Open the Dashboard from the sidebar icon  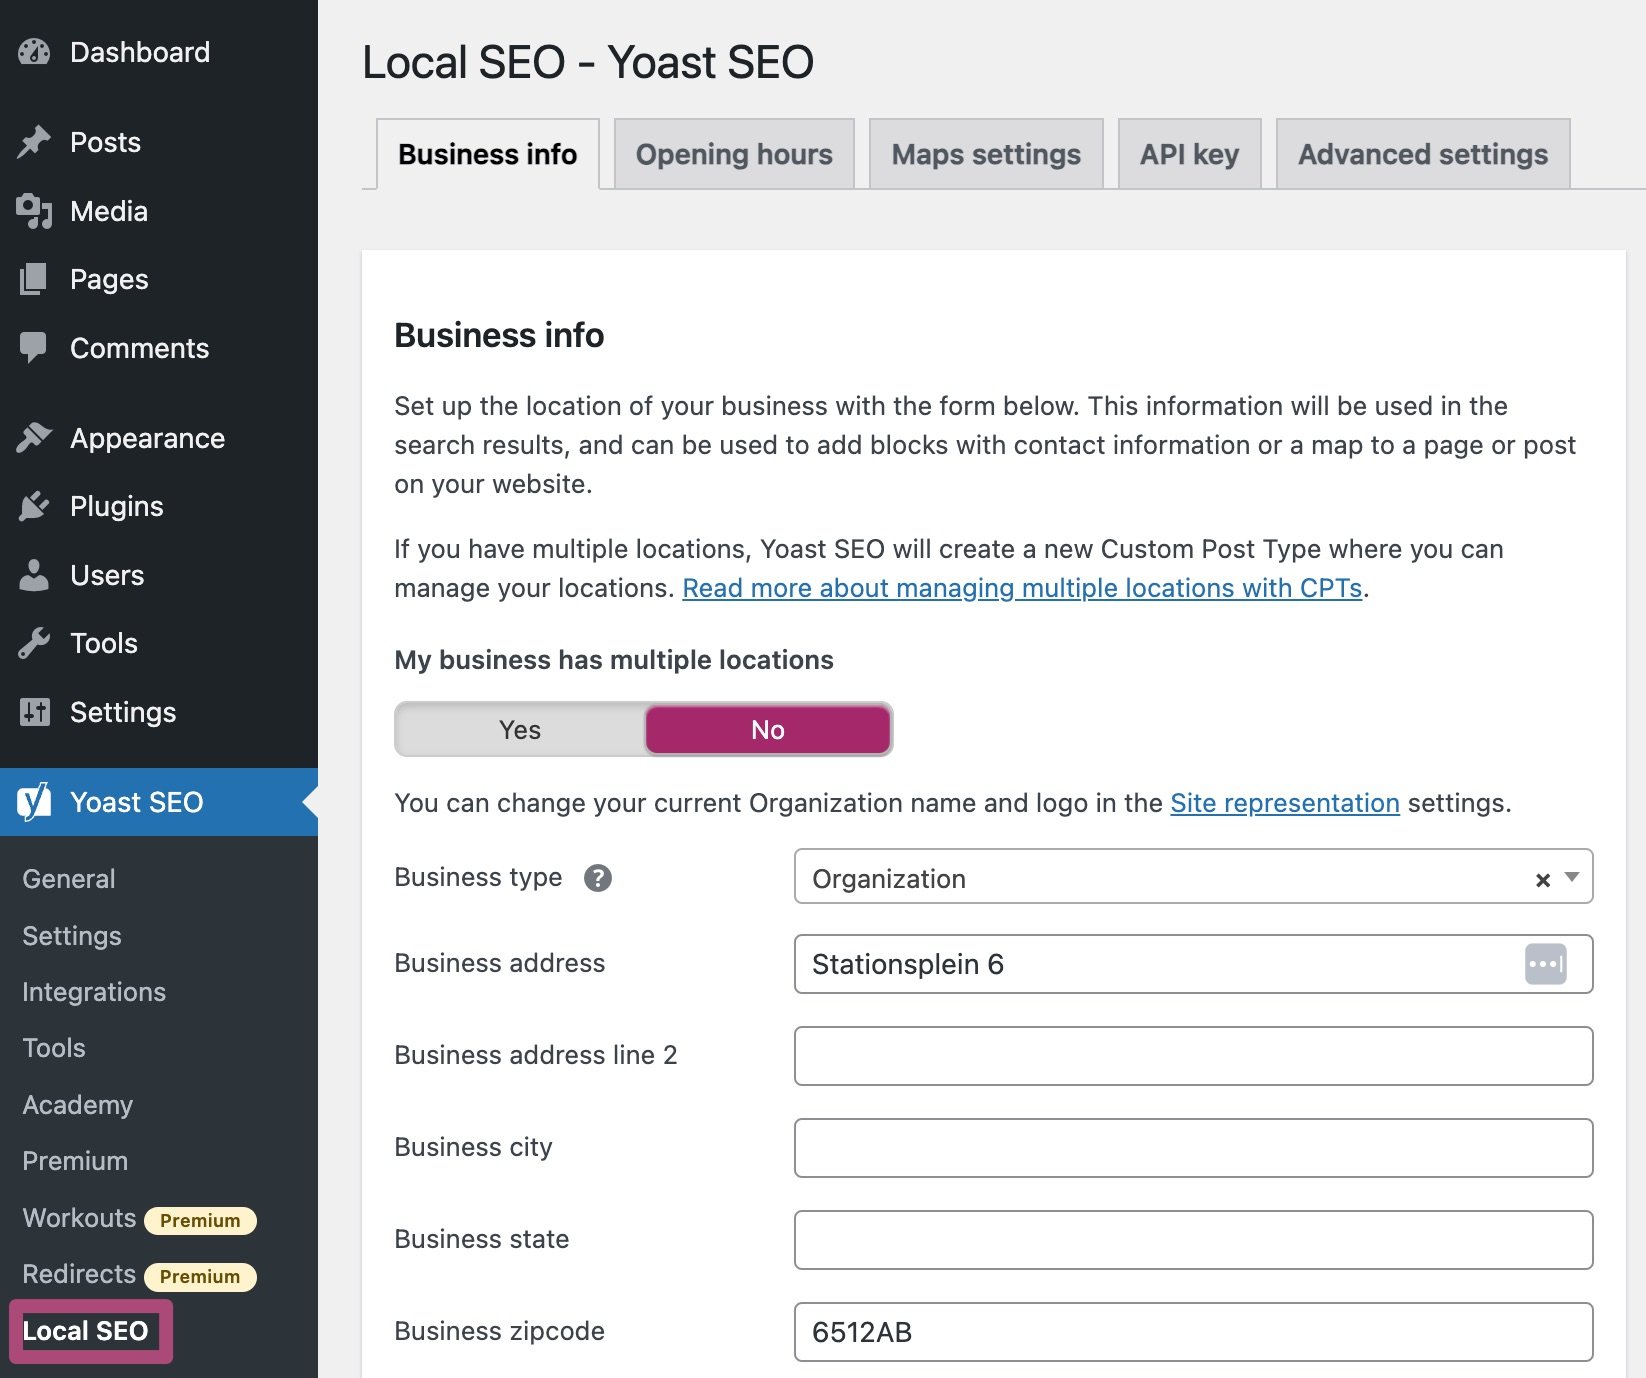pyautogui.click(x=34, y=51)
